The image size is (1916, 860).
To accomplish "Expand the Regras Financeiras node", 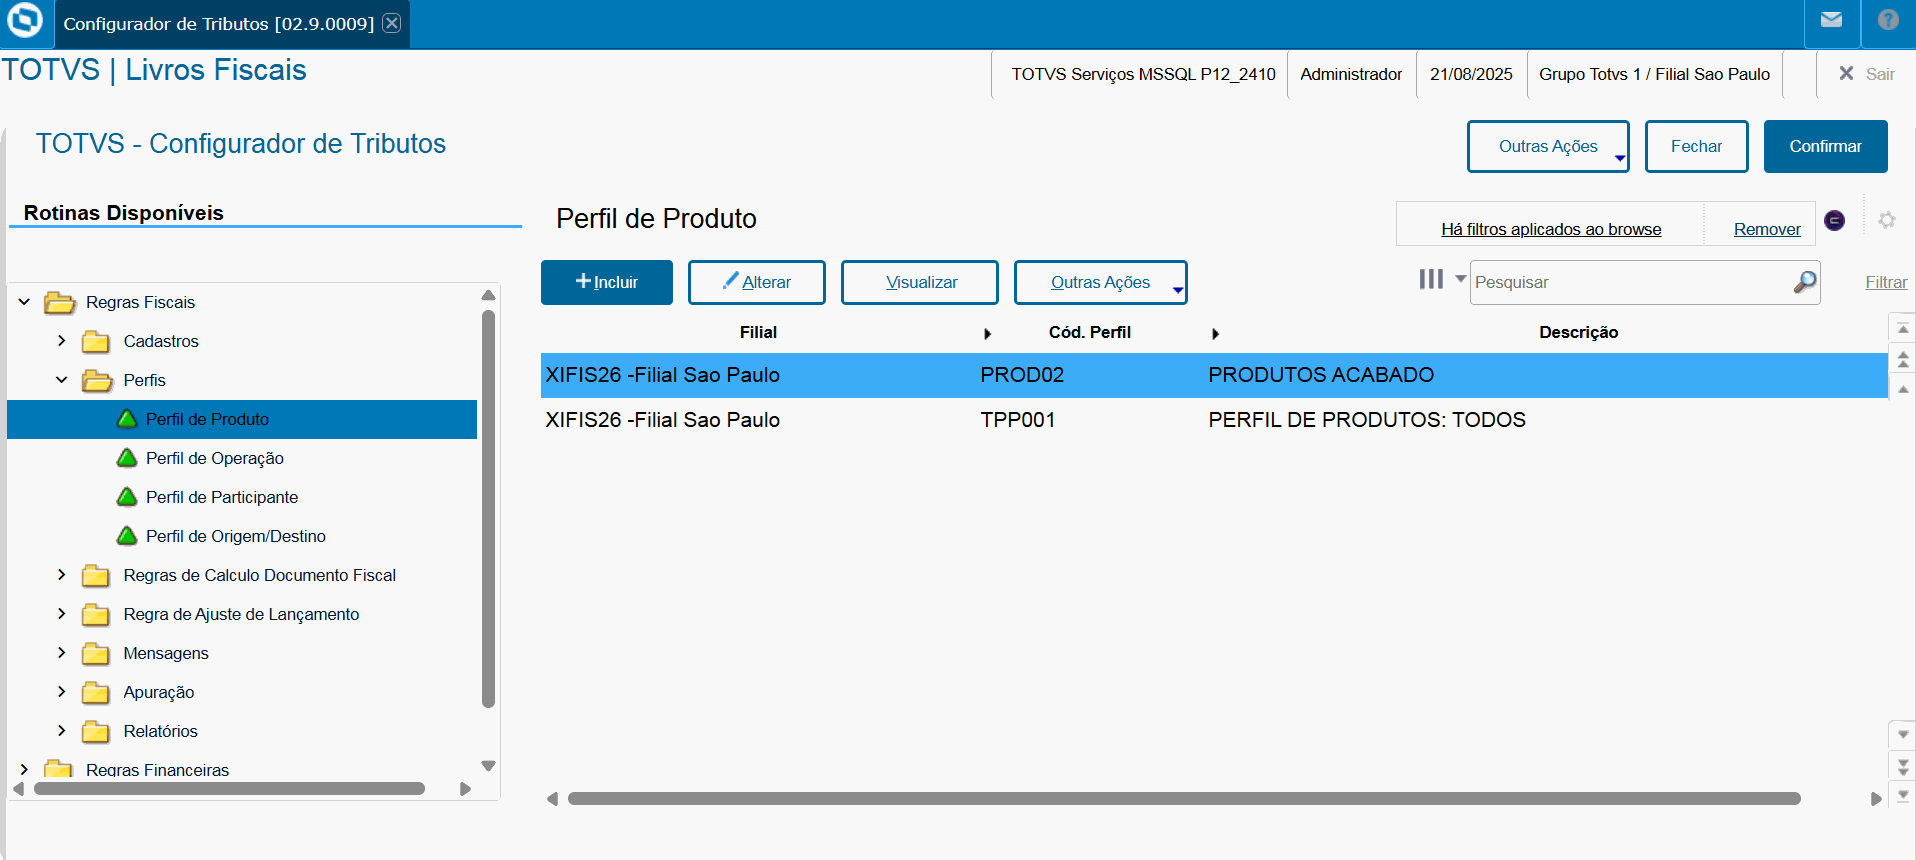I will pyautogui.click(x=24, y=770).
